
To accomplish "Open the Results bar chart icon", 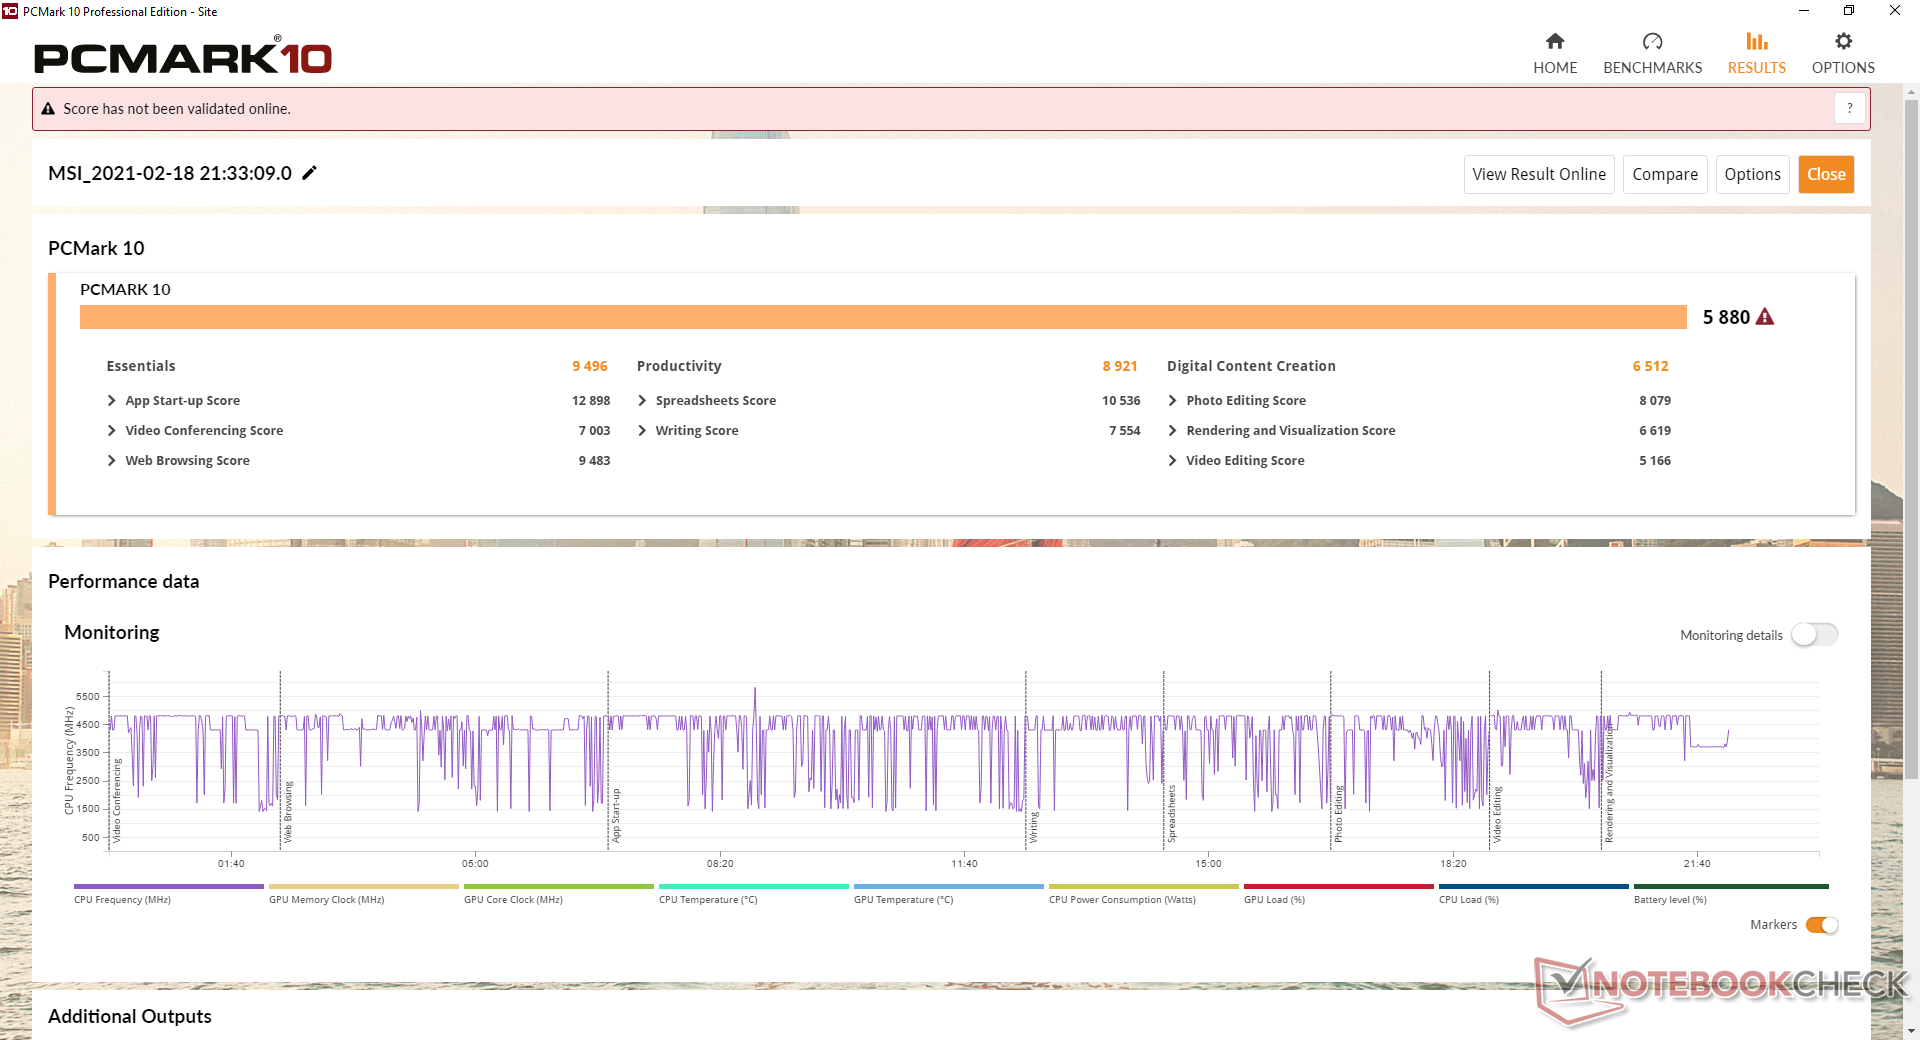I will click(1757, 41).
